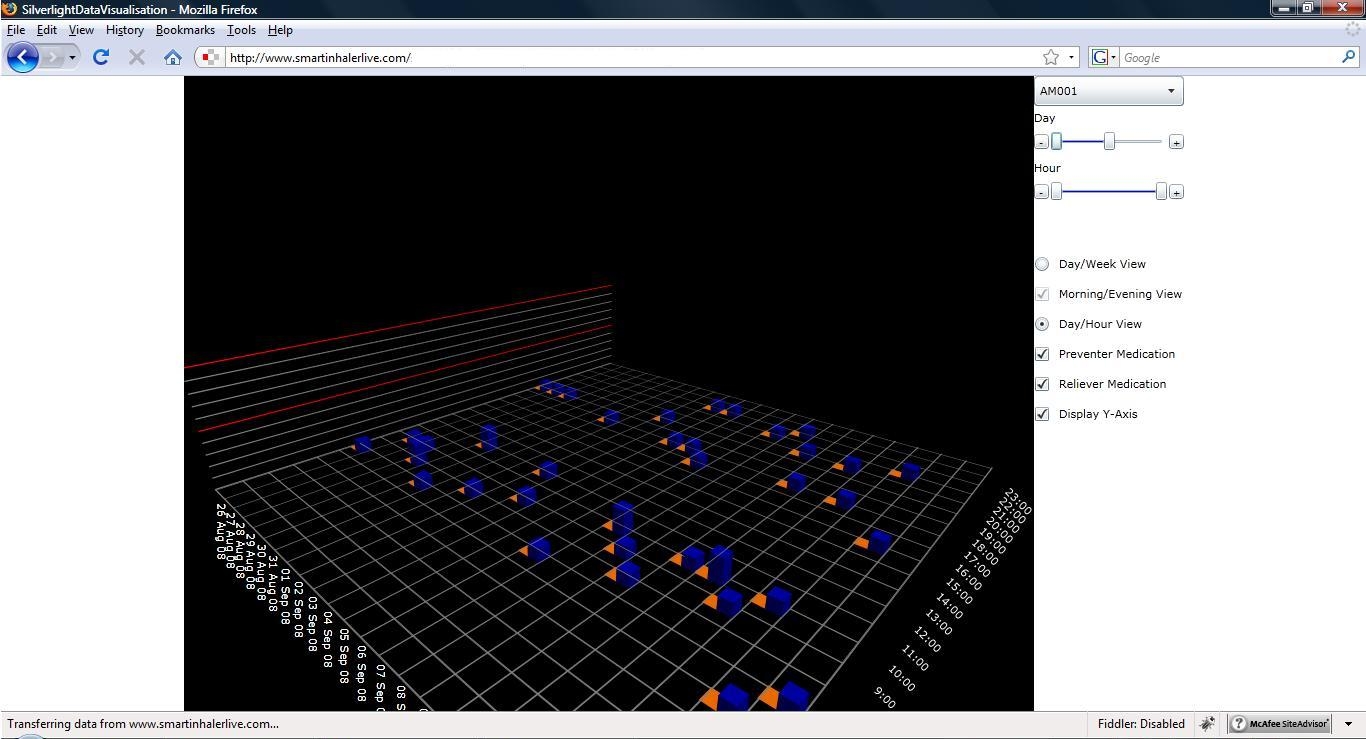Click the Google search input box
This screenshot has height=739, width=1366.
tap(1229, 57)
